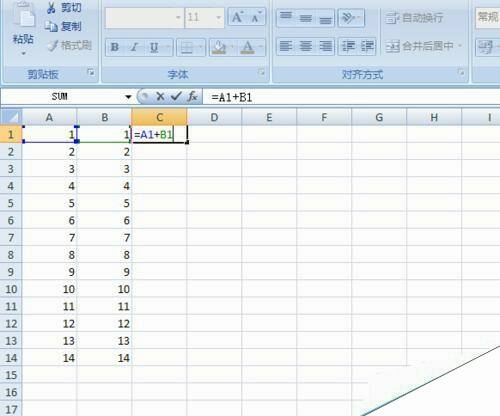Decrease indent icon

tap(348, 46)
